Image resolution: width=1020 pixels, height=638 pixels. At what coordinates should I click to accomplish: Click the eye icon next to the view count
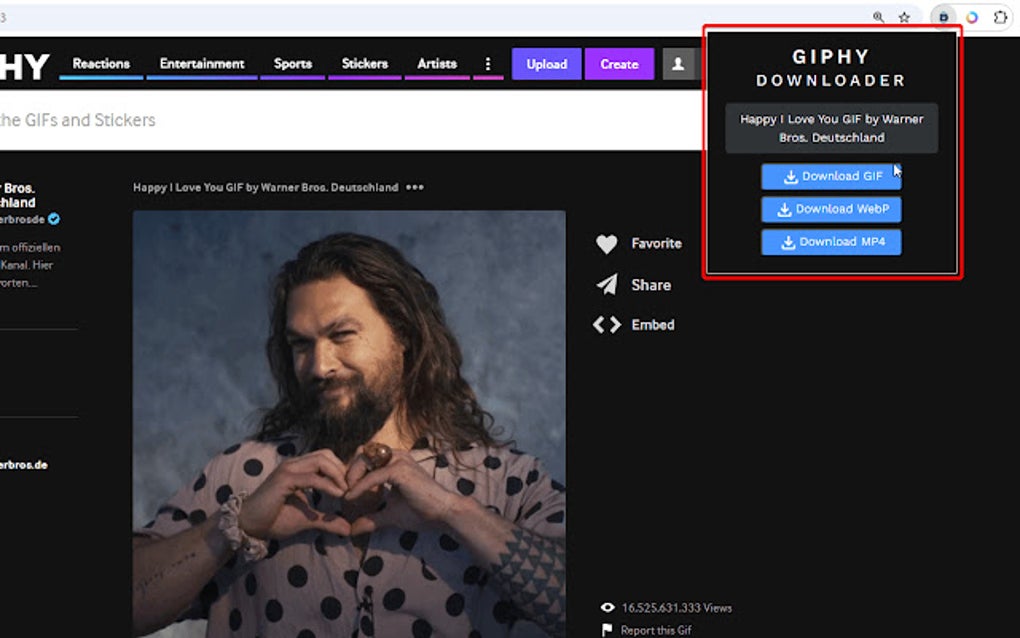pyautogui.click(x=607, y=607)
